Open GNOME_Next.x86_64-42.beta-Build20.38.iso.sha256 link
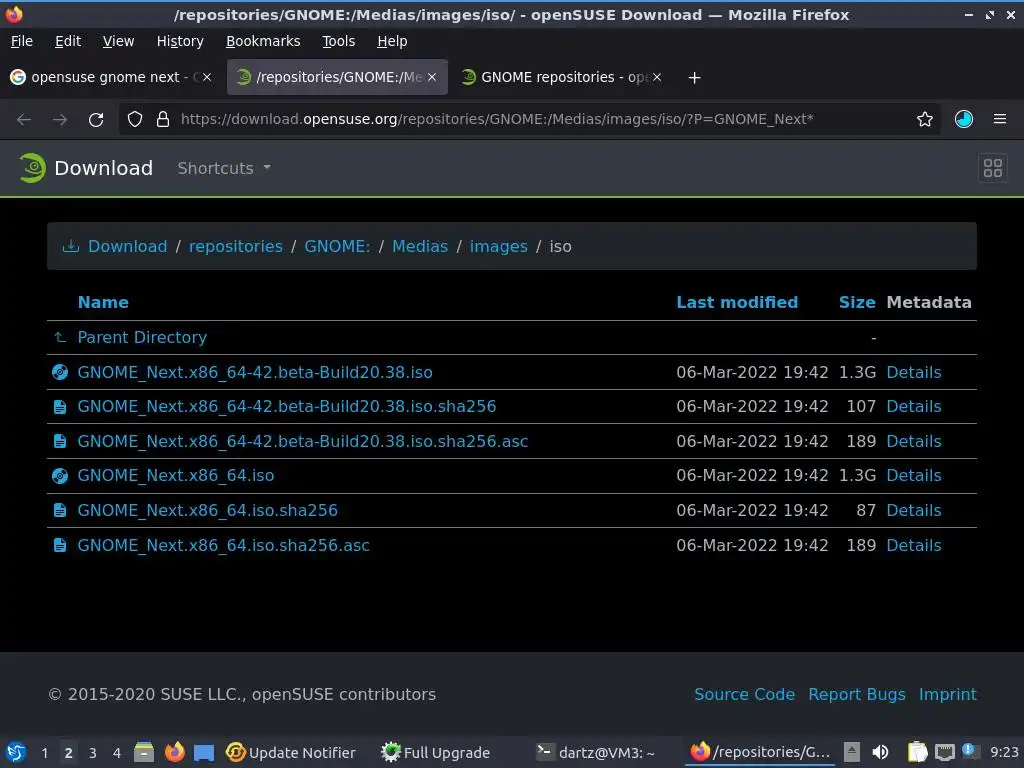Image resolution: width=1024 pixels, height=768 pixels. [x=287, y=407]
